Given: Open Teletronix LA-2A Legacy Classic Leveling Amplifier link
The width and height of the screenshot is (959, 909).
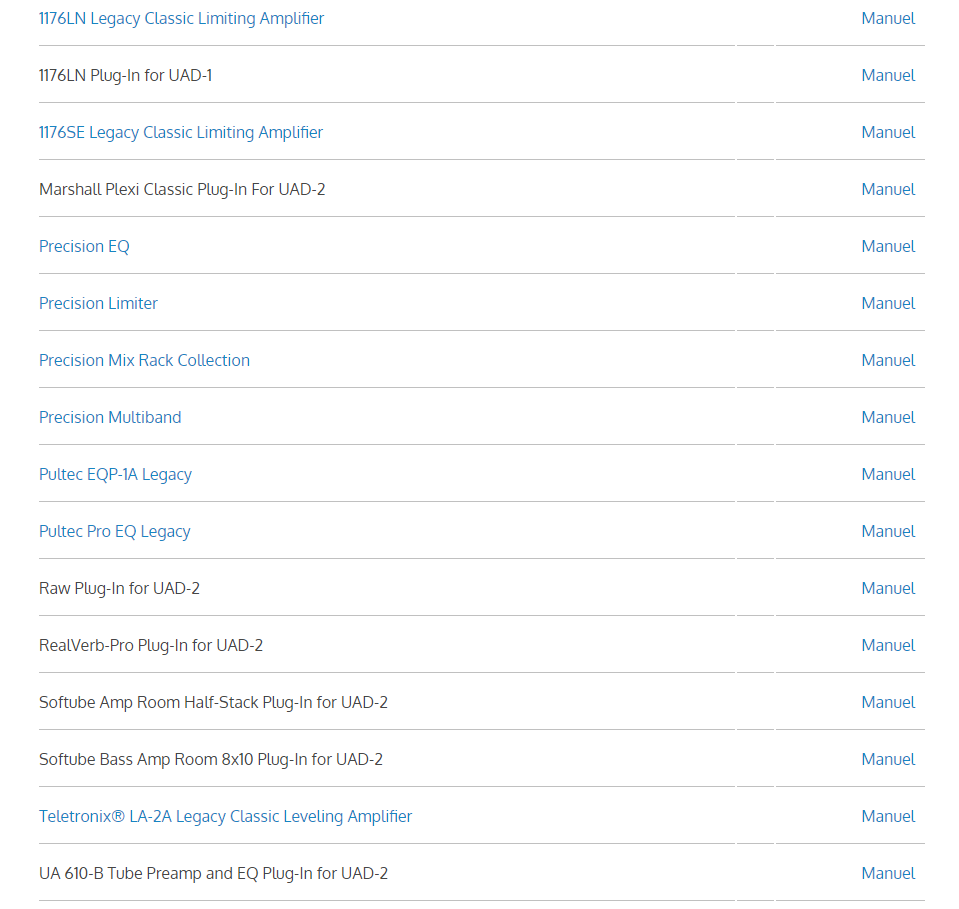Looking at the screenshot, I should coord(225,817).
